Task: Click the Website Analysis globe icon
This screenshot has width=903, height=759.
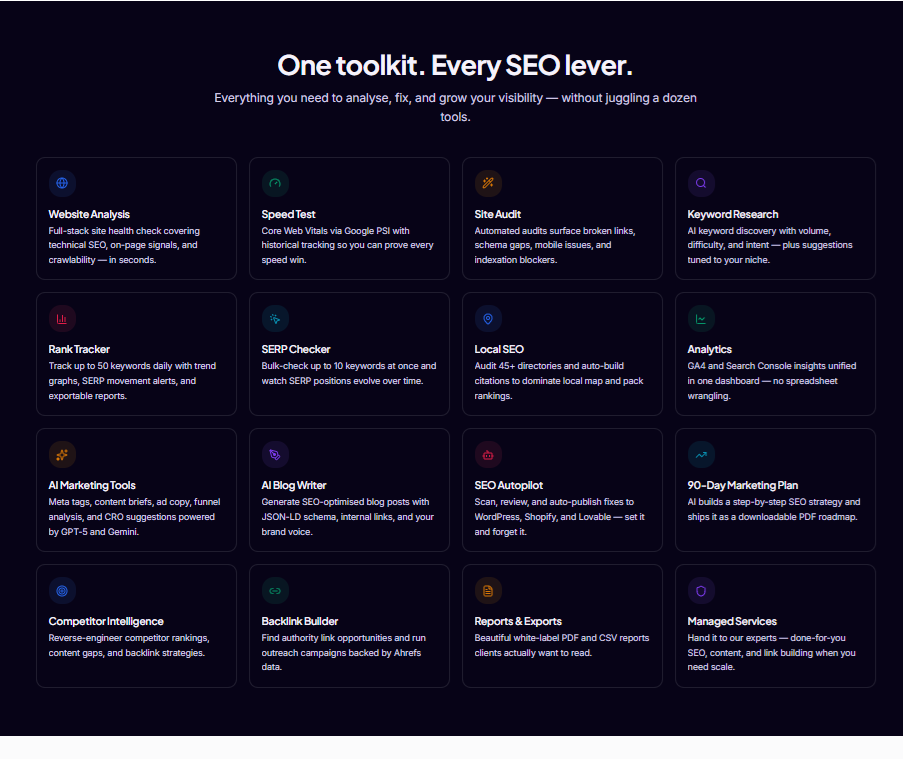Action: click(62, 183)
